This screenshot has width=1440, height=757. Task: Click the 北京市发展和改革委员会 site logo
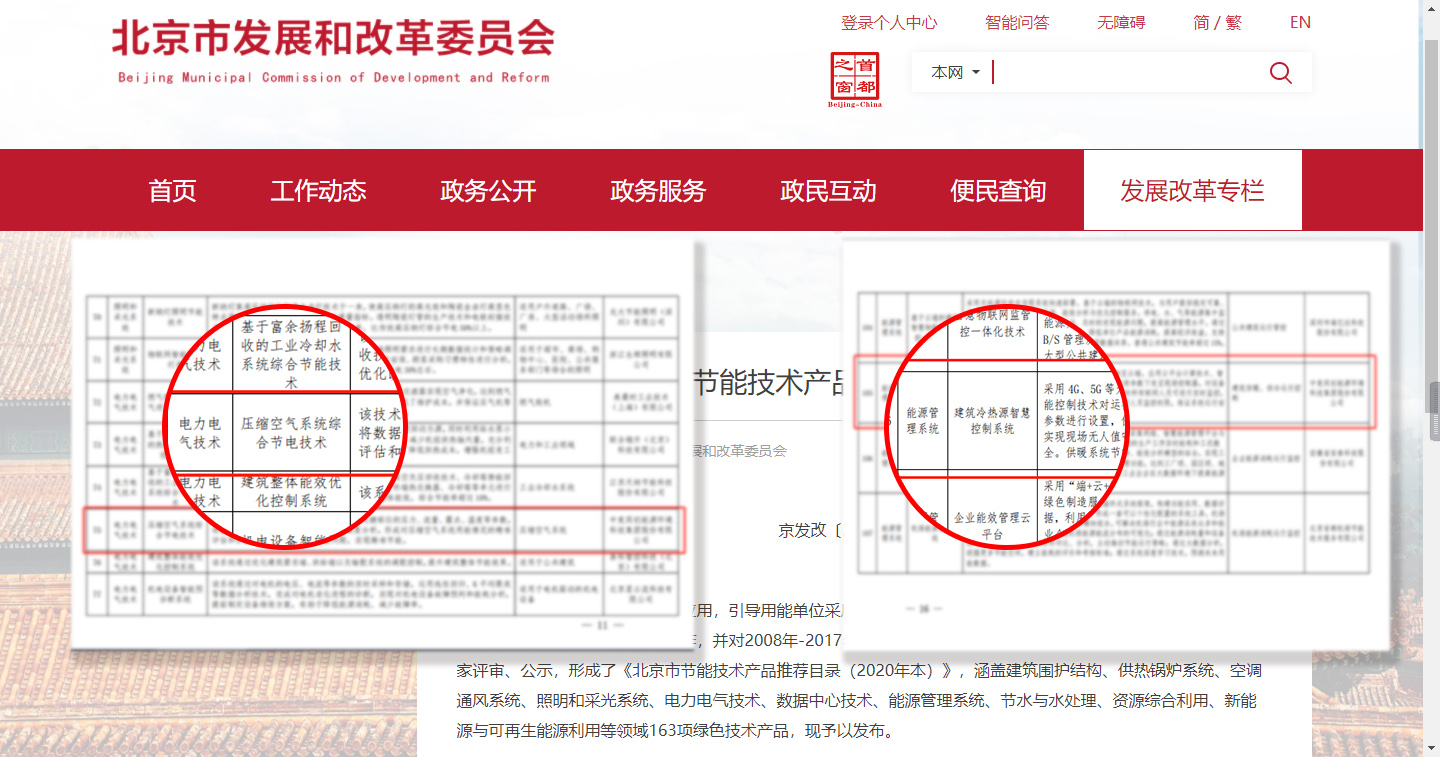[332, 51]
